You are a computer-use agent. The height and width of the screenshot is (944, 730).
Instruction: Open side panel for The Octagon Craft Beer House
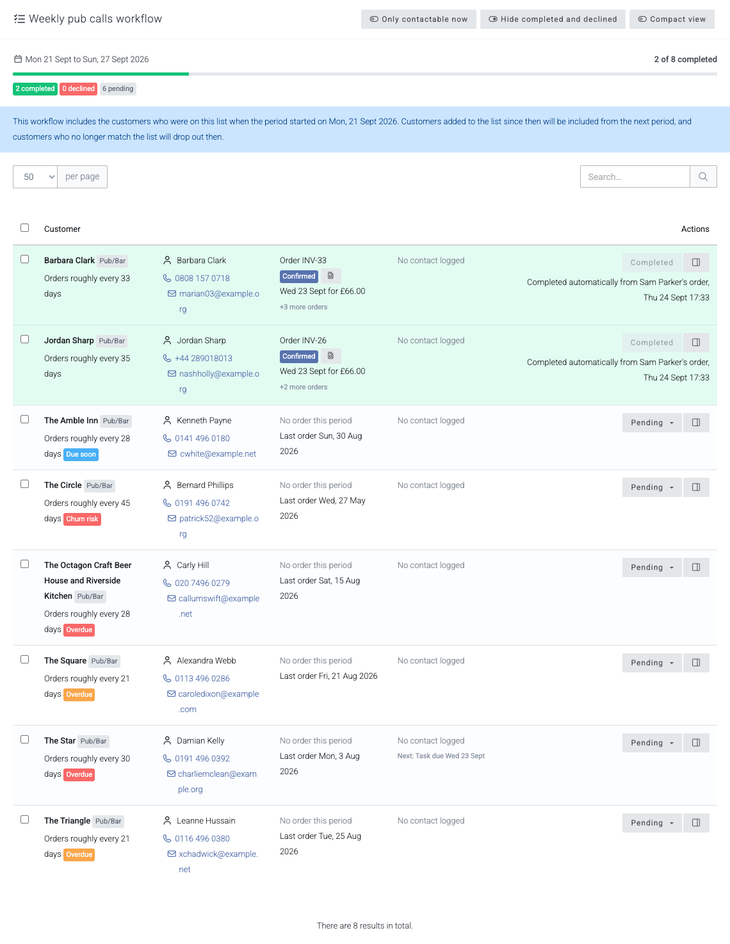[x=696, y=567]
